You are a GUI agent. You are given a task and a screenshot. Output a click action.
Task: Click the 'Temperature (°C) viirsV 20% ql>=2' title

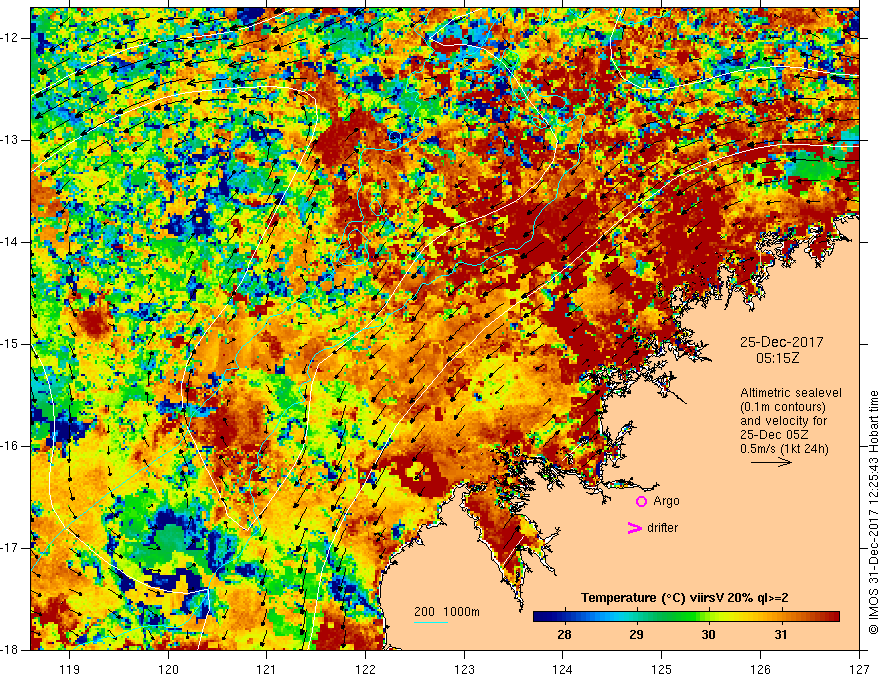click(x=684, y=598)
